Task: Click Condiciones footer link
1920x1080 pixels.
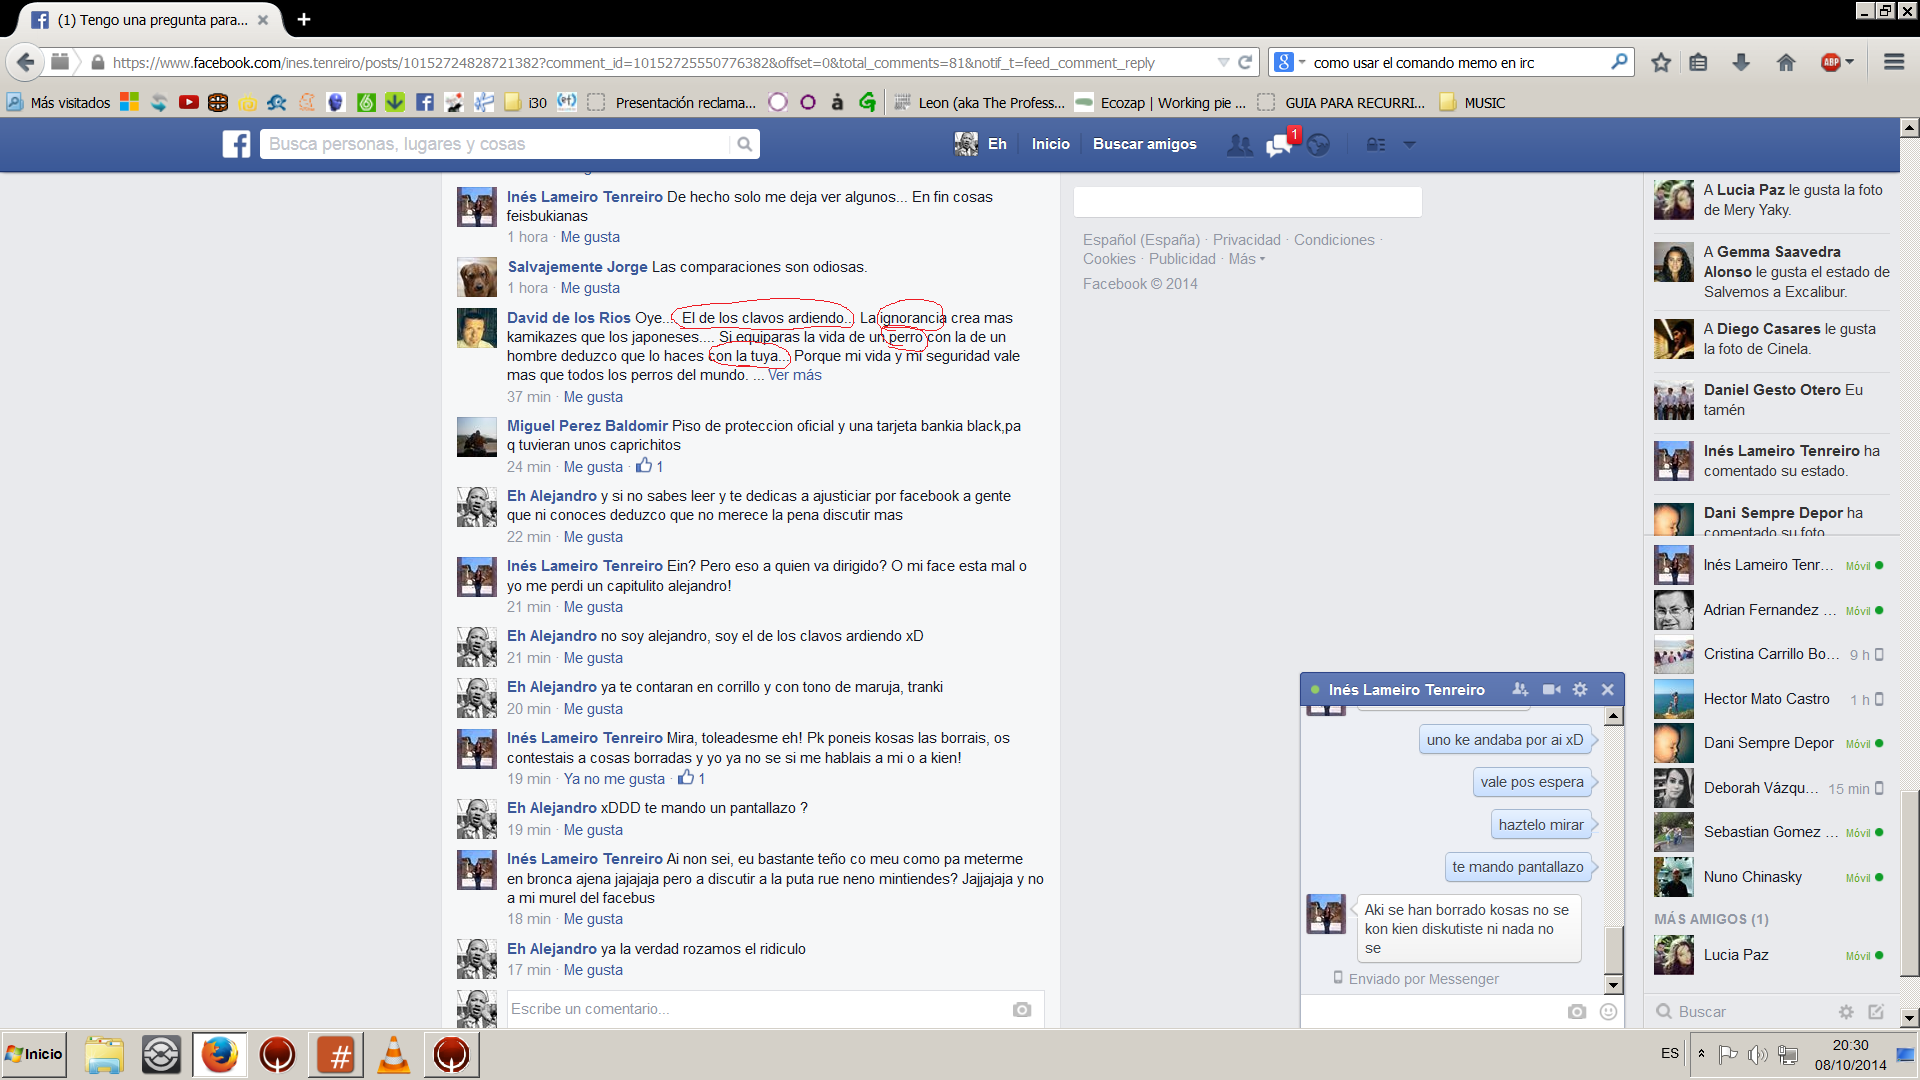Action: [1334, 240]
